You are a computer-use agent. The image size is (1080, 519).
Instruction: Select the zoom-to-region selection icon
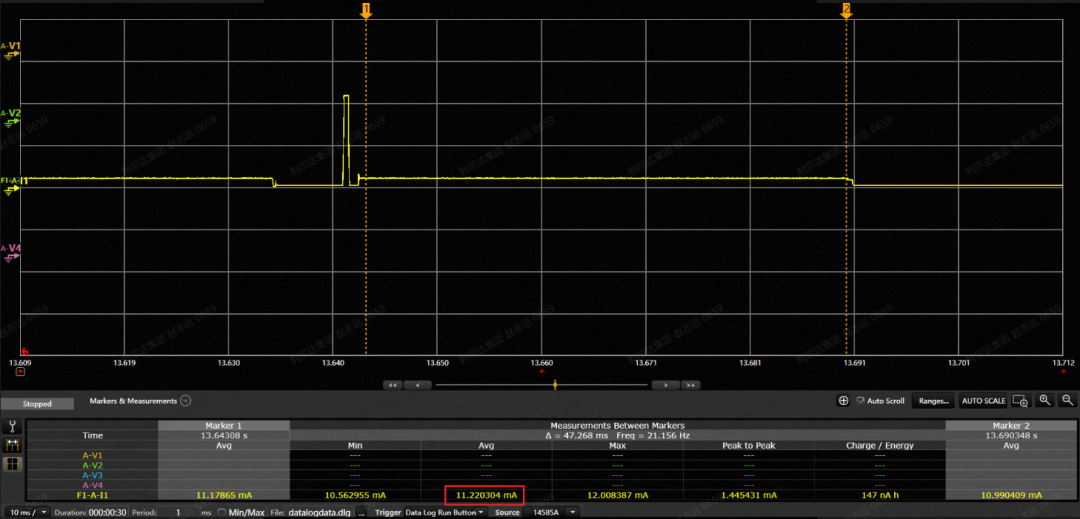click(1020, 400)
